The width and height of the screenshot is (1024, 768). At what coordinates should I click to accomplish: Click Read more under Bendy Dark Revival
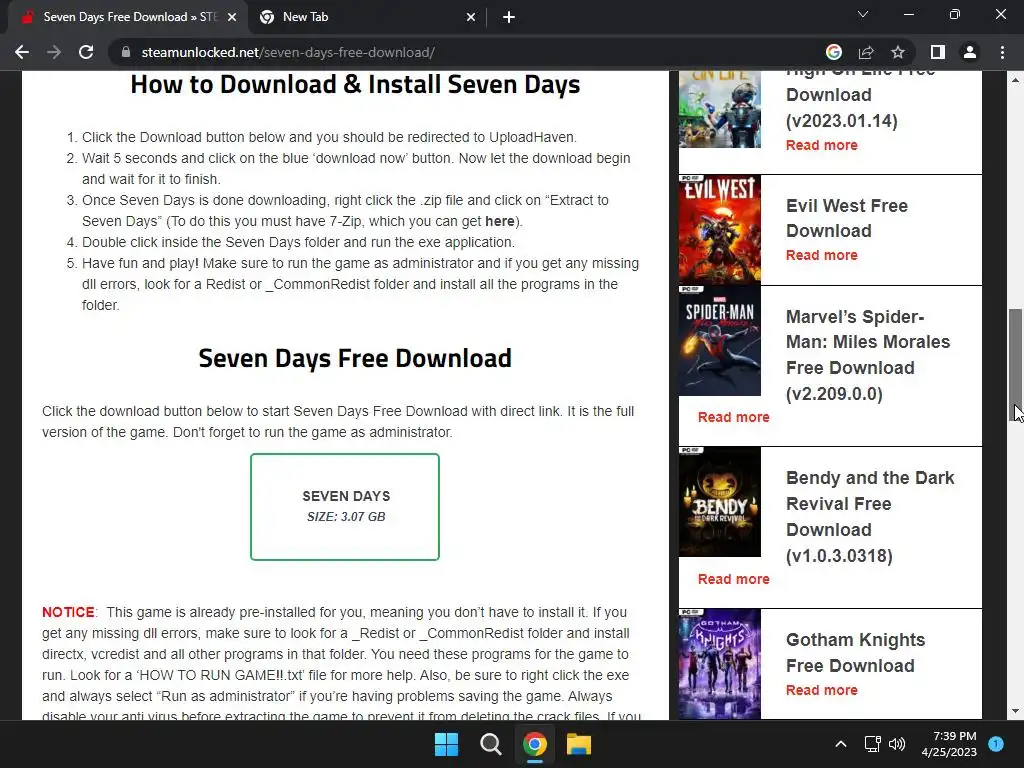pyautogui.click(x=733, y=579)
